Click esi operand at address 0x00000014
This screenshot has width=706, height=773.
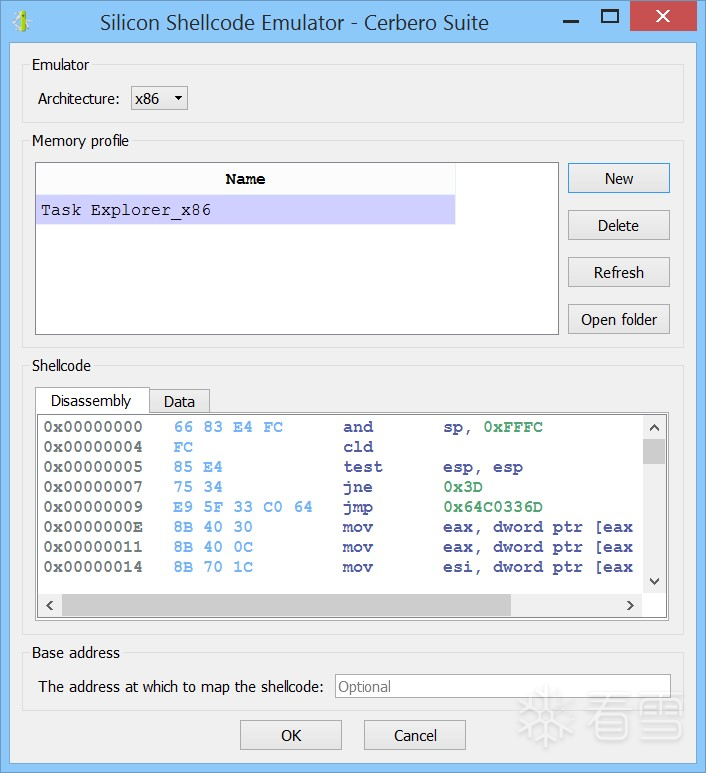458,567
